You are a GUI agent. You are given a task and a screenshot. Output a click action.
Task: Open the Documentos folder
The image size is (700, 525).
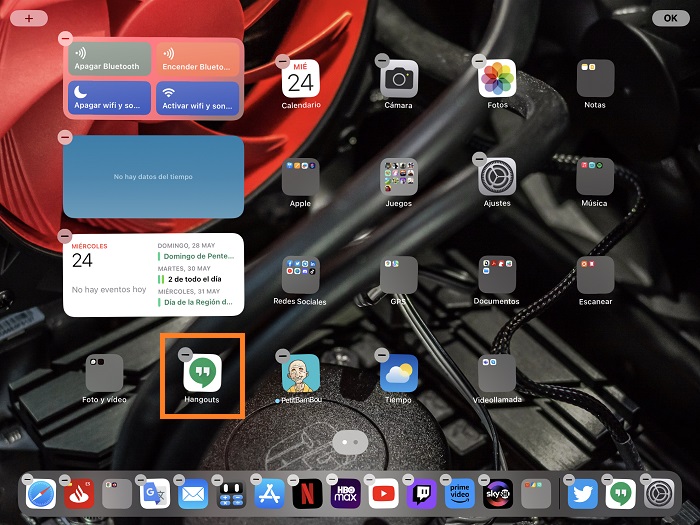tap(497, 275)
